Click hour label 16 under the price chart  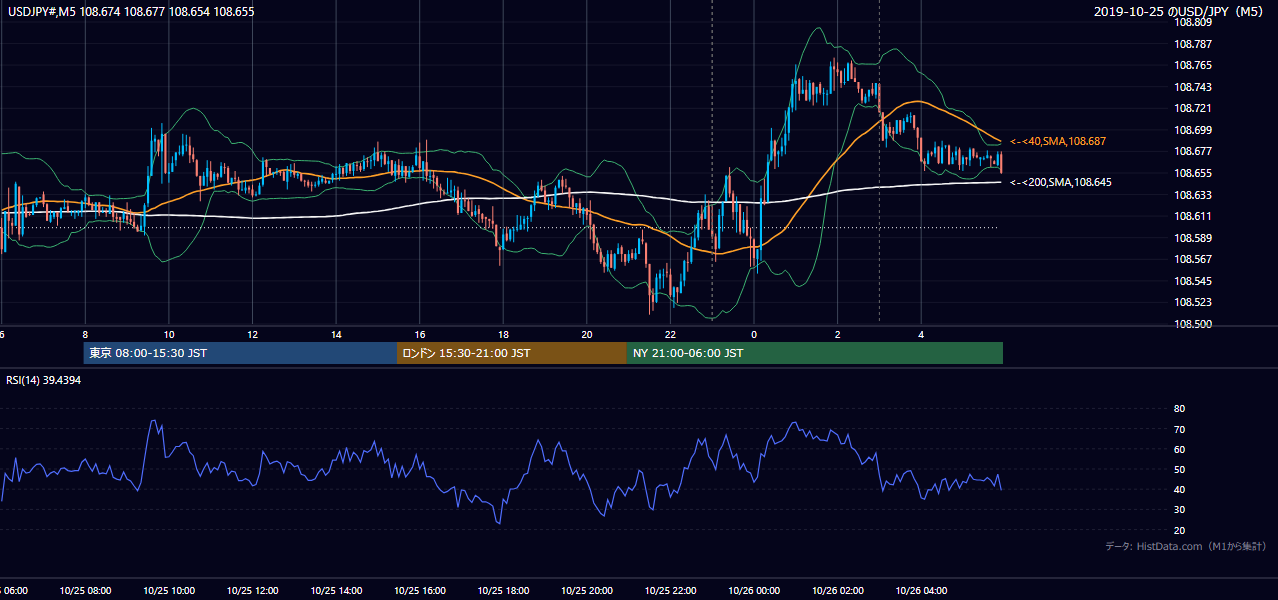(420, 334)
